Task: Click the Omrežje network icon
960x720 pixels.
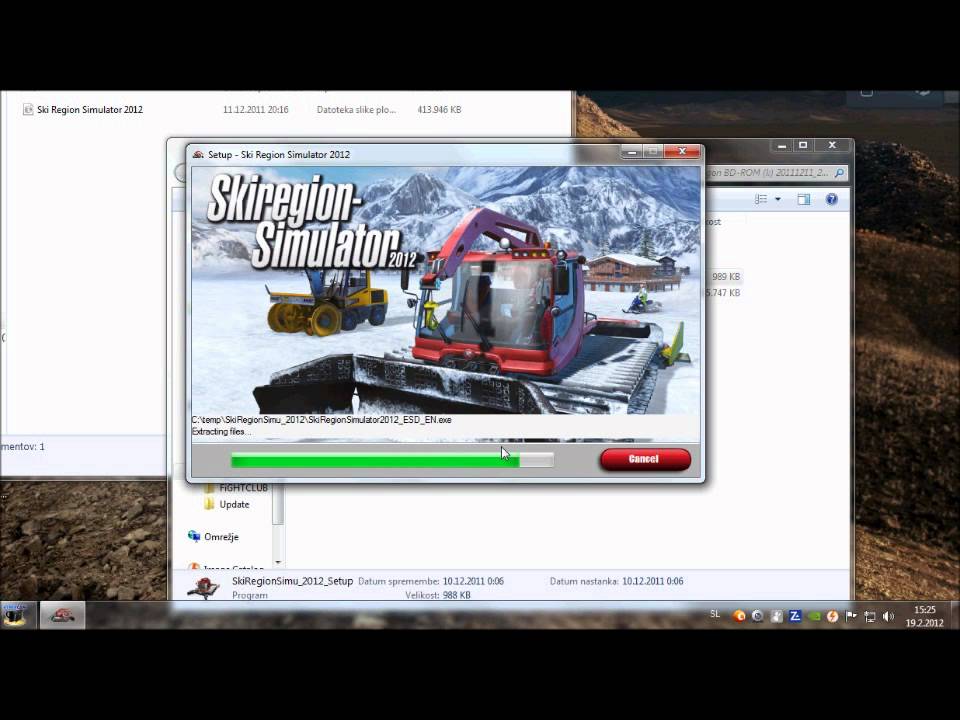Action: click(x=194, y=537)
